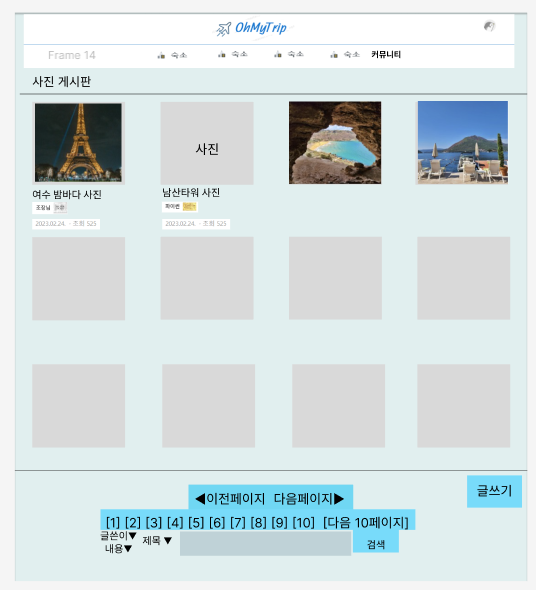The height and width of the screenshot is (590, 536).
Task: Select the yellow badge under 남산타워 사진
Action: pos(189,207)
